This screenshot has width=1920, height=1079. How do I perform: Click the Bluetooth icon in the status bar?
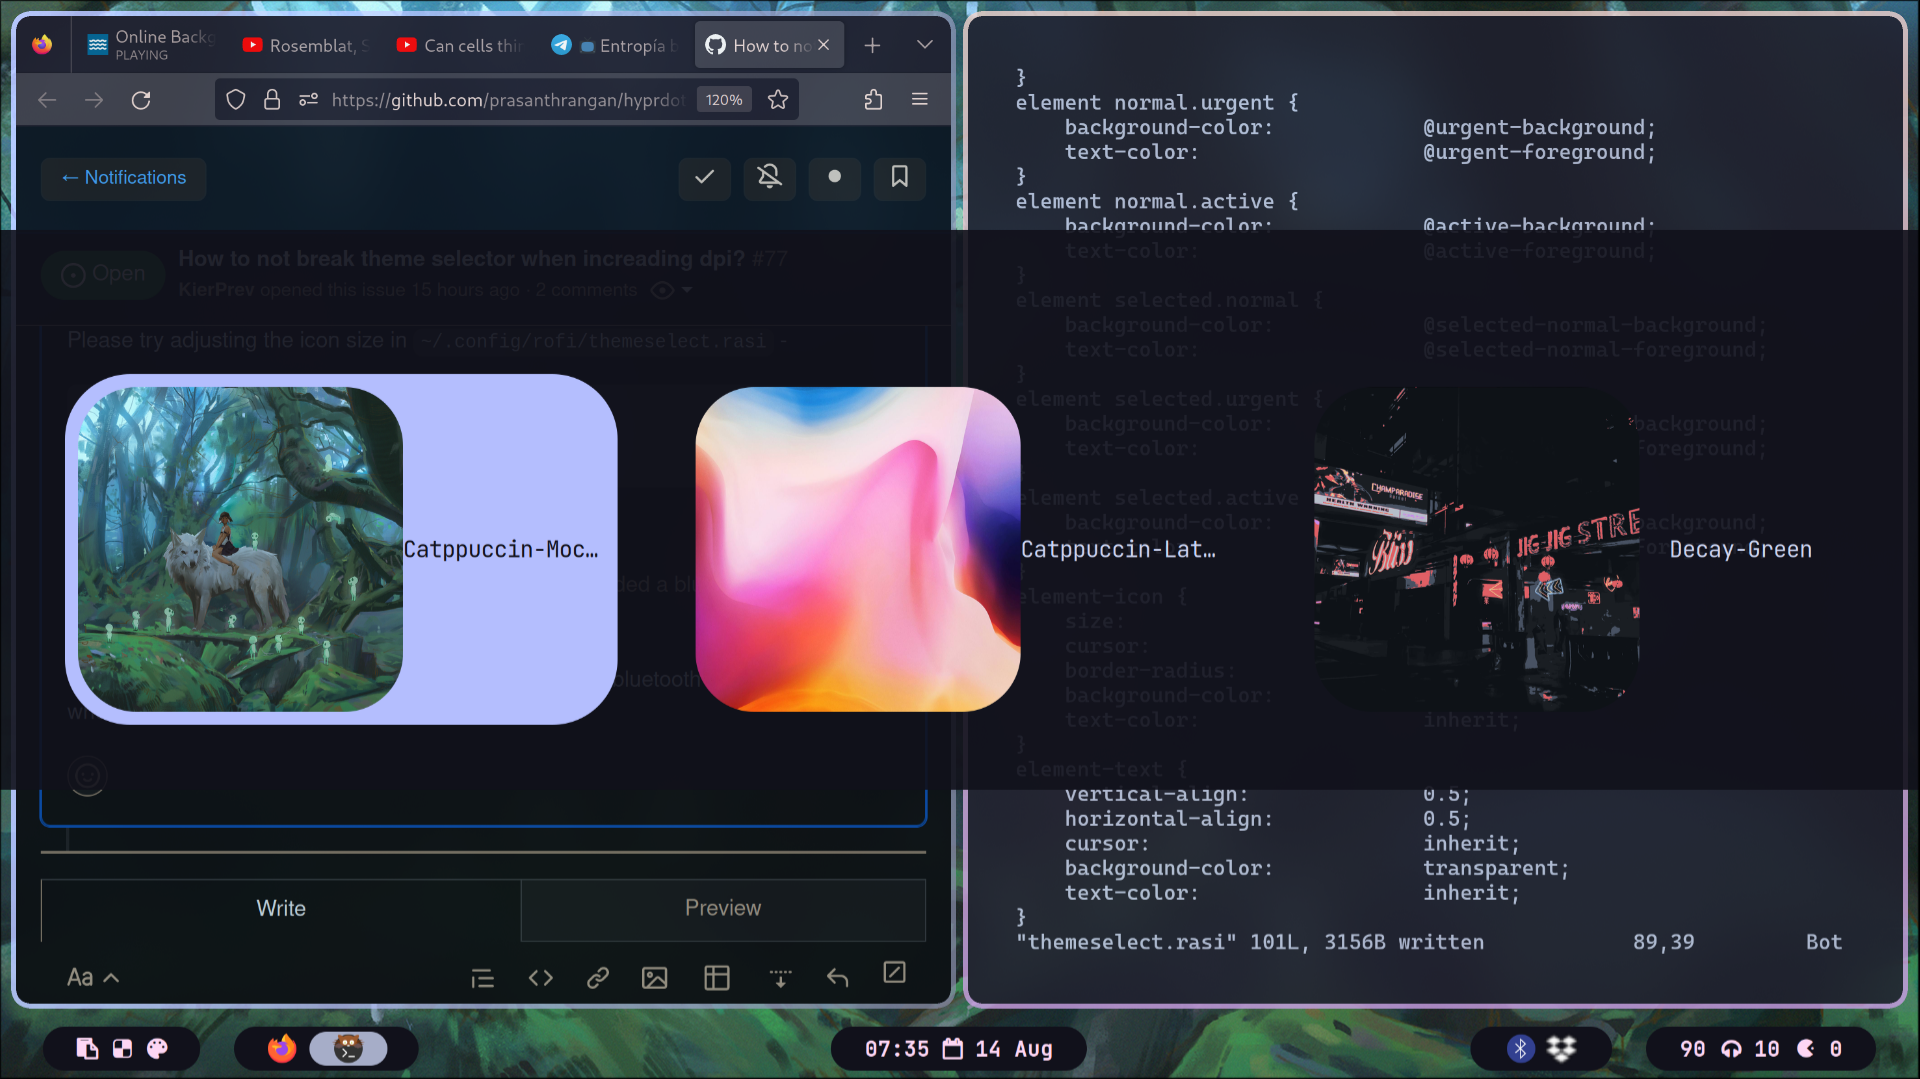coord(1521,1049)
